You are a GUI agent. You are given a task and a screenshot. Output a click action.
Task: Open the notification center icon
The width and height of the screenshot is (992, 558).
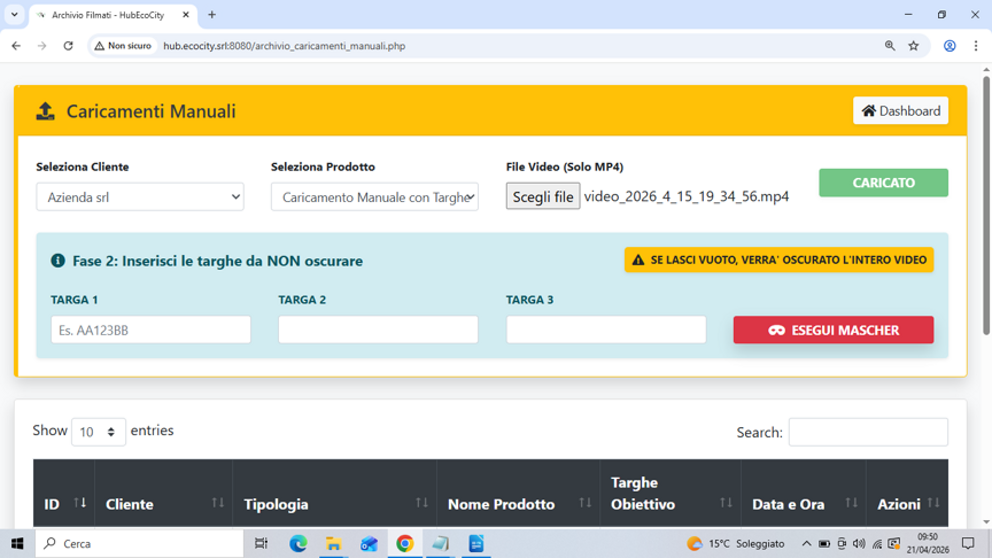click(x=968, y=543)
